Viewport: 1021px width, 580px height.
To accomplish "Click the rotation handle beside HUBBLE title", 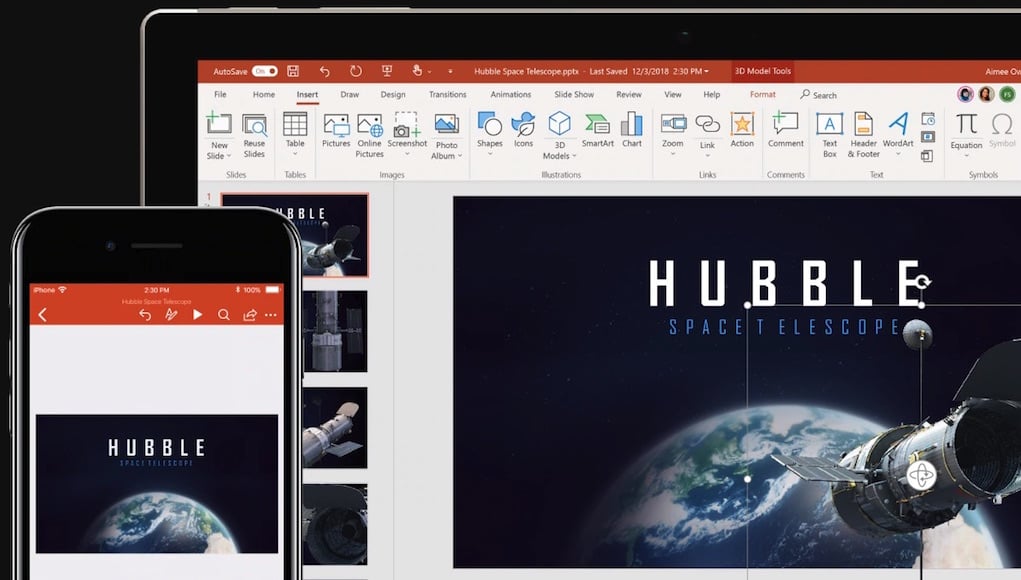I will (923, 282).
